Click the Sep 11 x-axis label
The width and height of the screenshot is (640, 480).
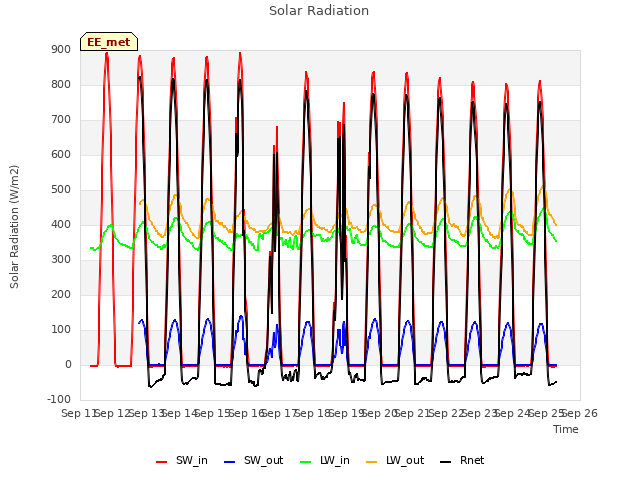click(x=79, y=413)
